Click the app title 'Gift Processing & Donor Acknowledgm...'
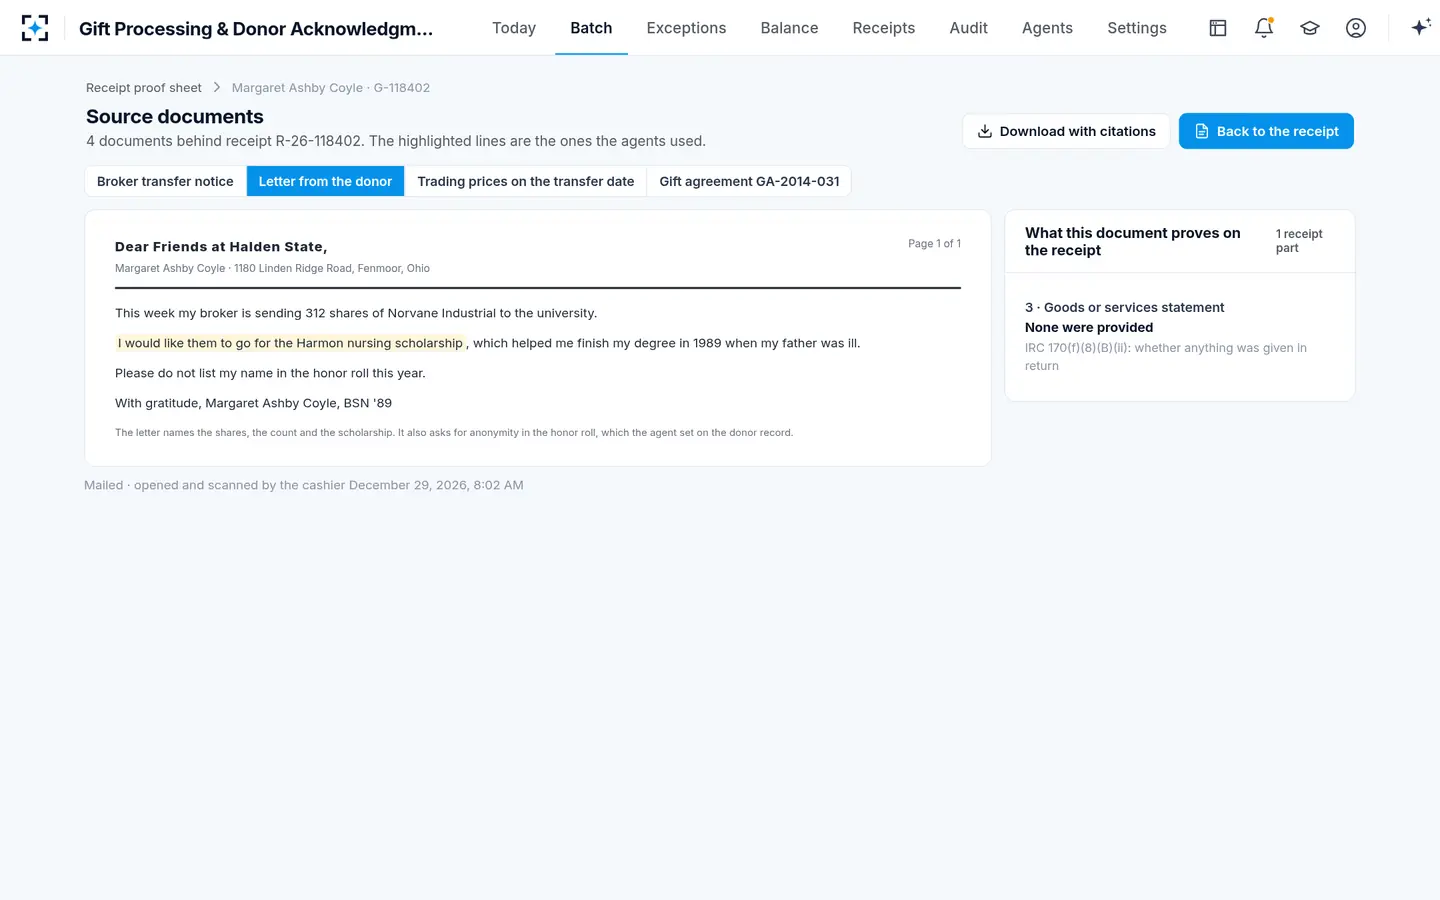The width and height of the screenshot is (1440, 900). [256, 29]
